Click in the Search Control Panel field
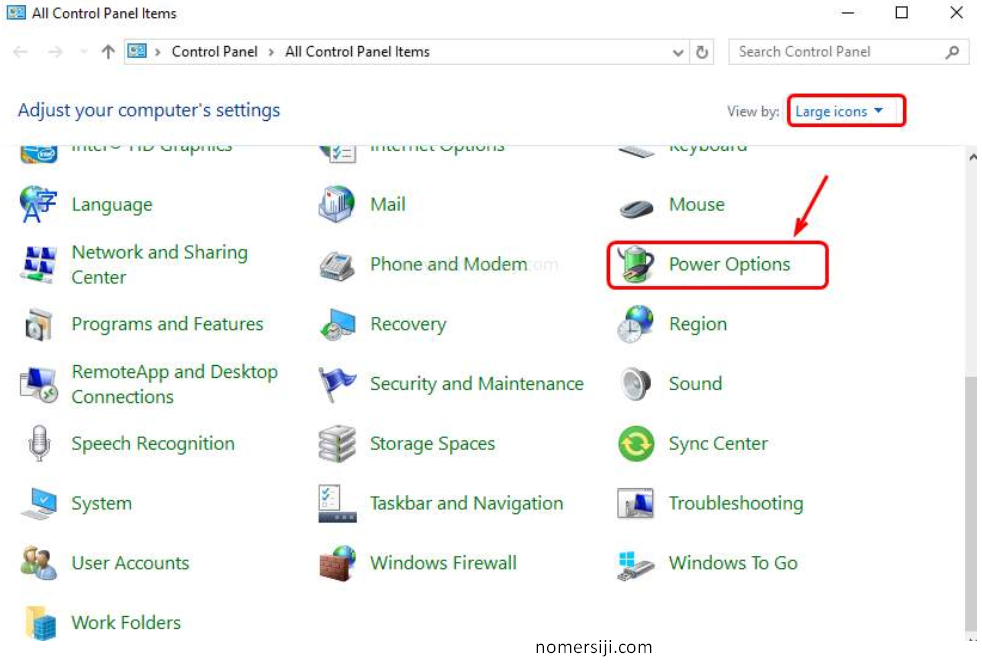 click(849, 52)
